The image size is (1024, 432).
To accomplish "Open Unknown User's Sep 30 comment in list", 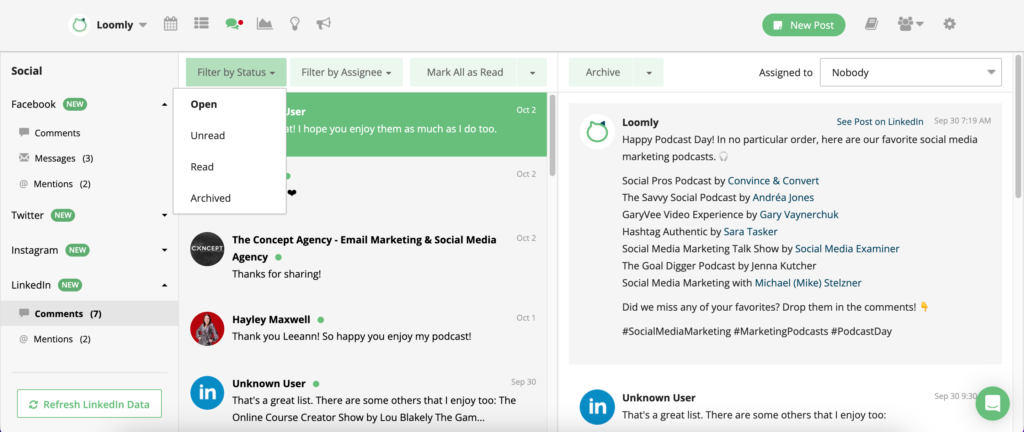I will pos(364,401).
